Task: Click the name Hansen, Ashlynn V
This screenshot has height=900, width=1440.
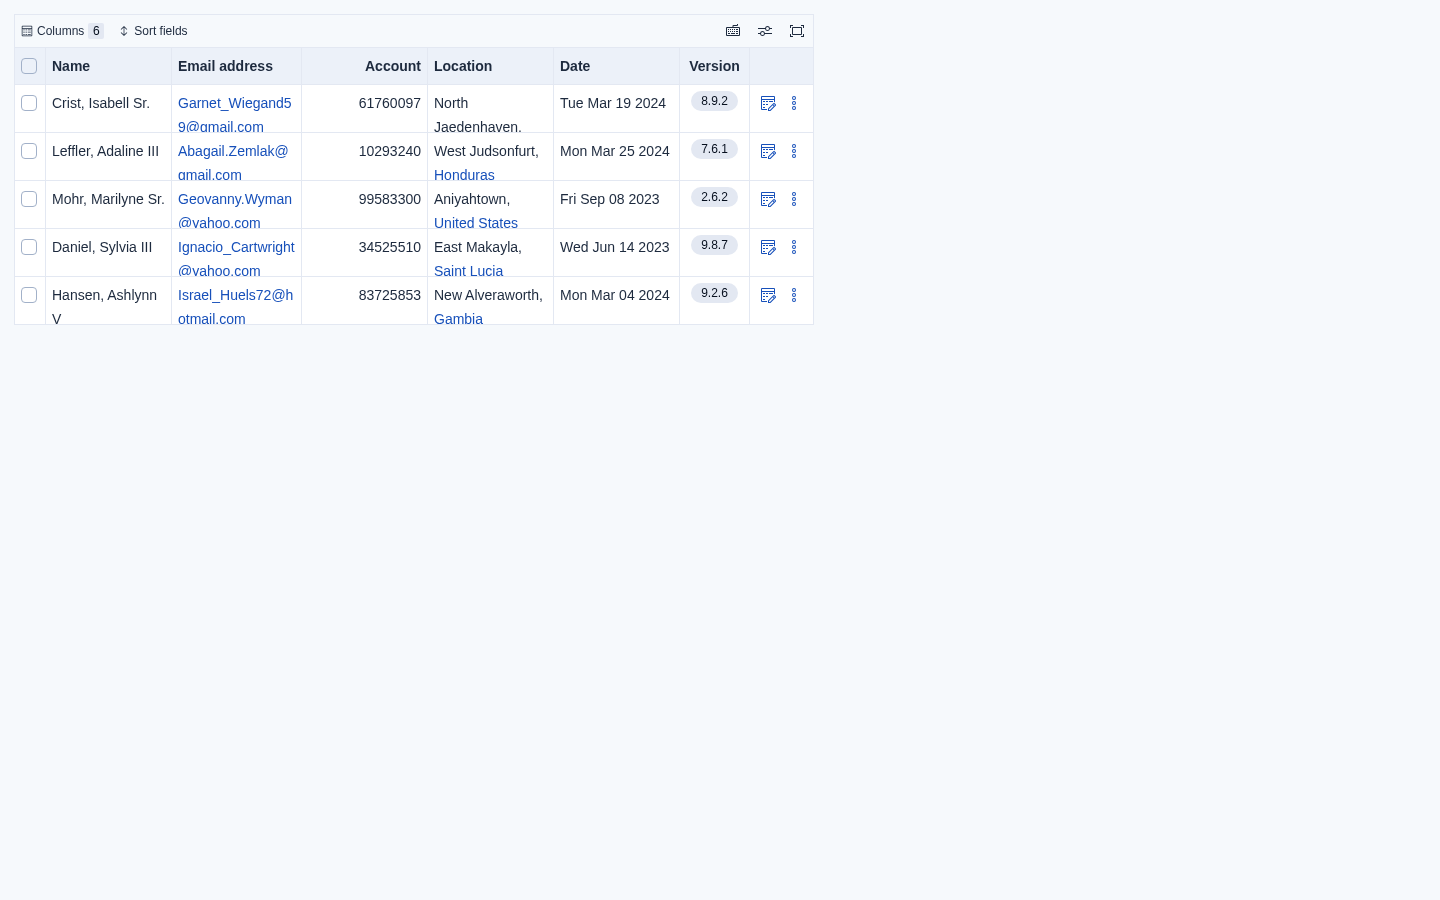Action: click(x=105, y=306)
